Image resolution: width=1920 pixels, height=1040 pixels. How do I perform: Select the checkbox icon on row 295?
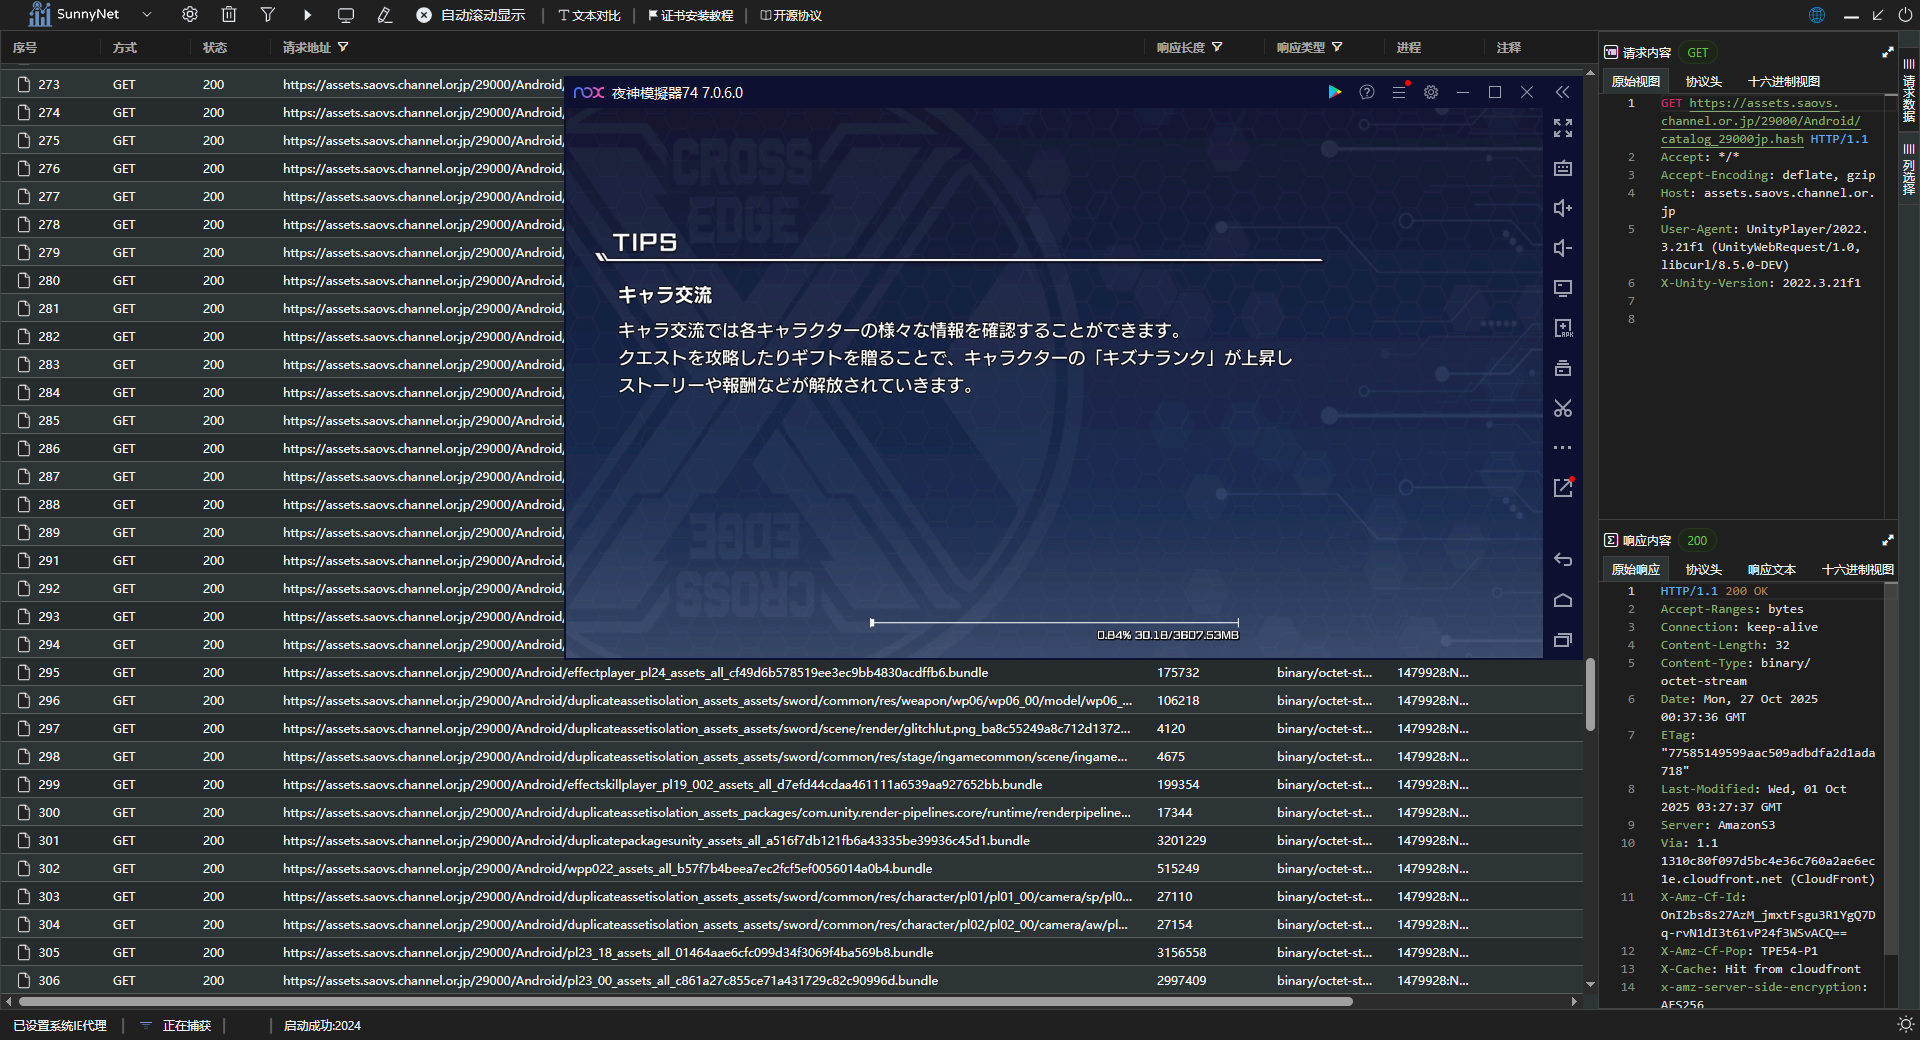tap(23, 673)
